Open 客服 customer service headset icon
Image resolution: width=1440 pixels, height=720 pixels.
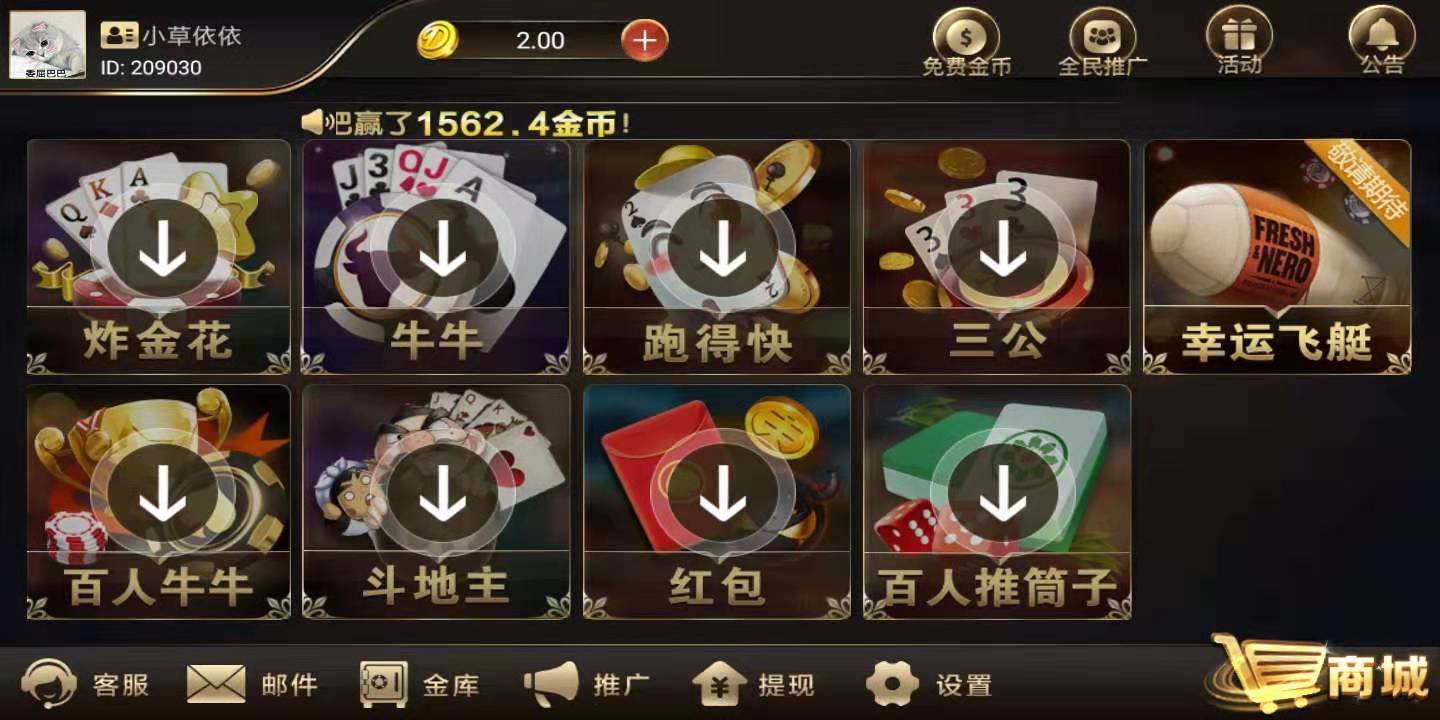(x=48, y=684)
